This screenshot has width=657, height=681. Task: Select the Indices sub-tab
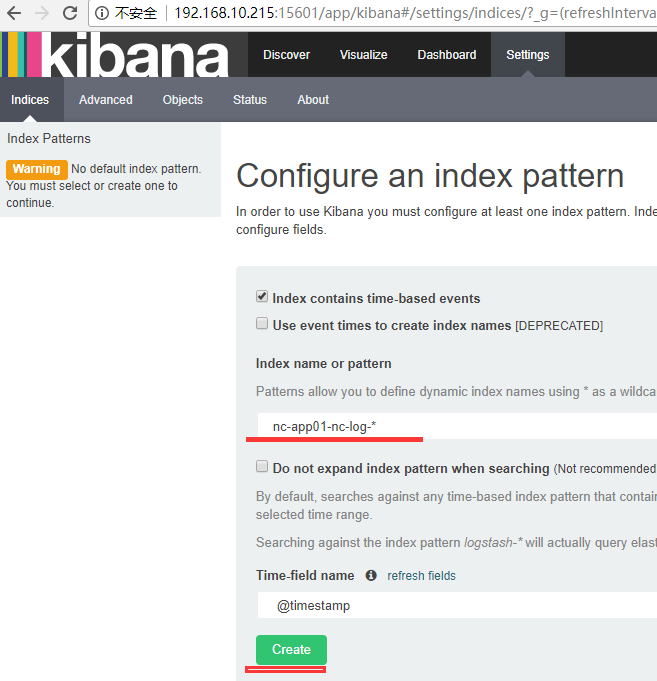(x=30, y=100)
